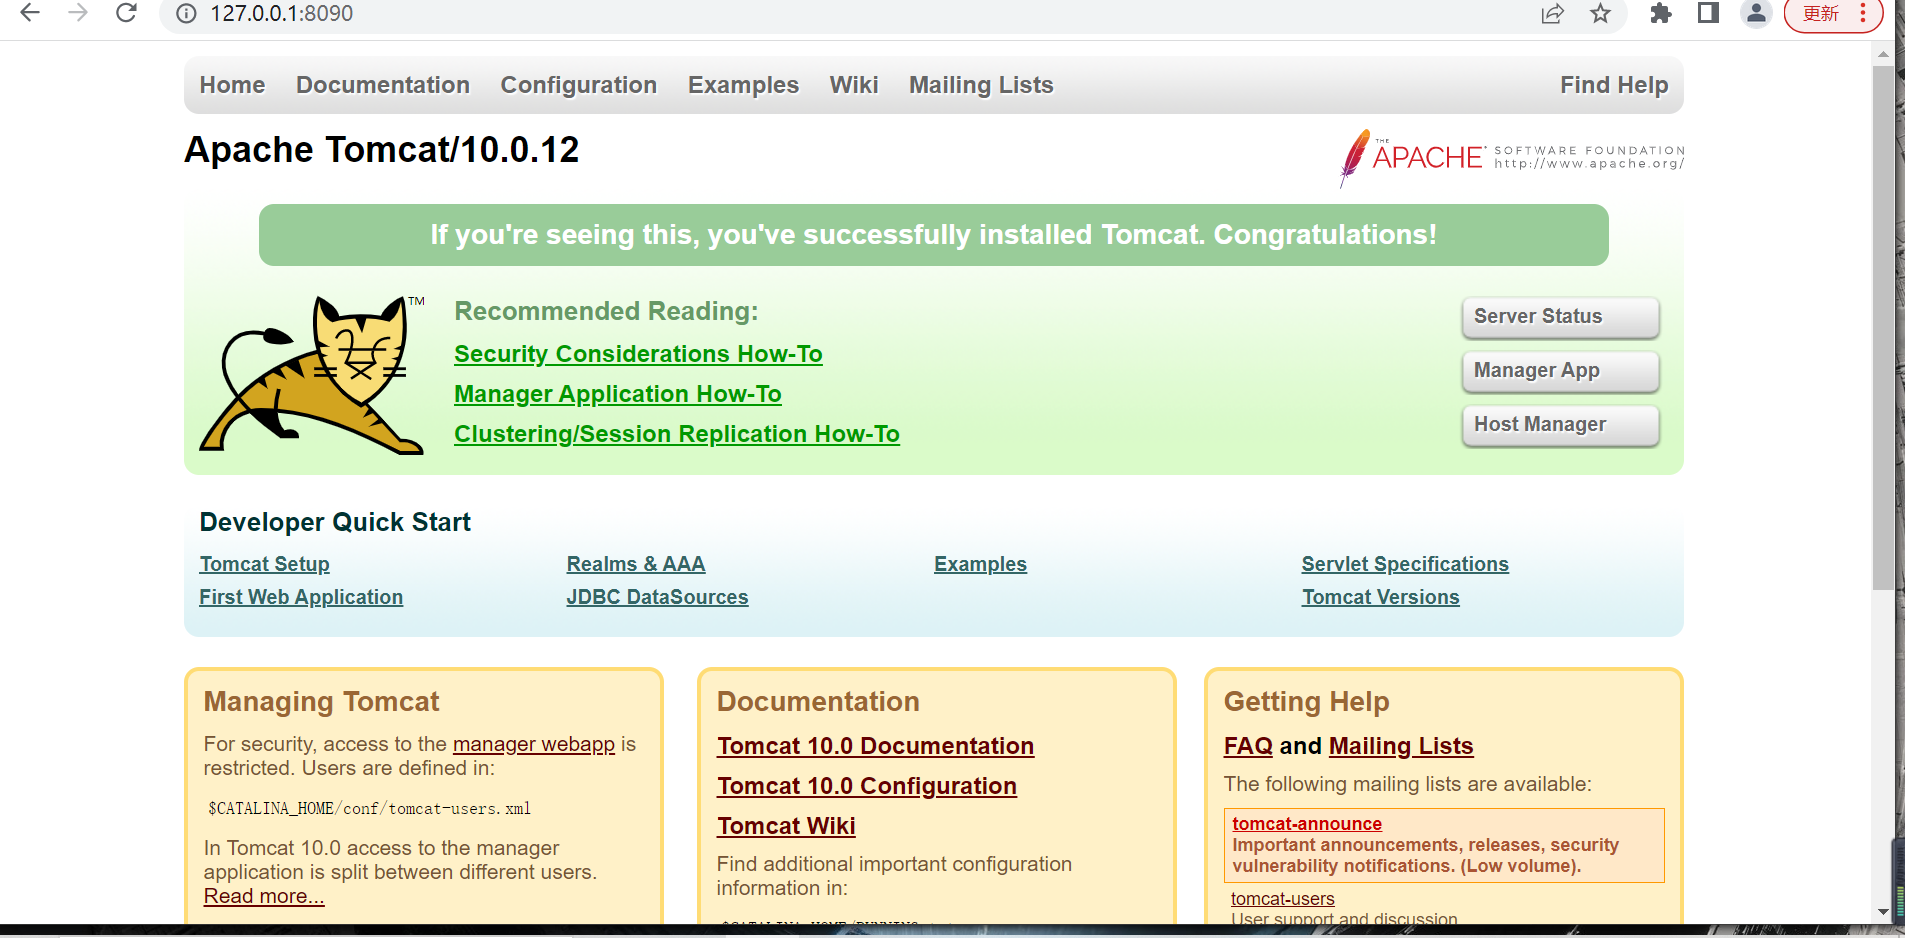This screenshot has width=1905, height=938.
Task: Open the Tomcat Setup link
Action: click(264, 564)
